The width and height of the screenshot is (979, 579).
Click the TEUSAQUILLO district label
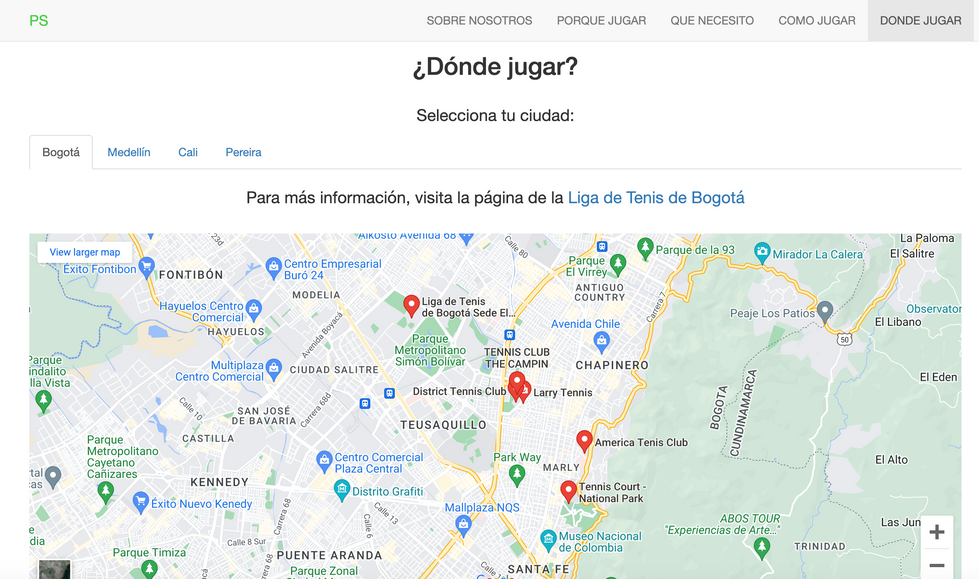(443, 425)
